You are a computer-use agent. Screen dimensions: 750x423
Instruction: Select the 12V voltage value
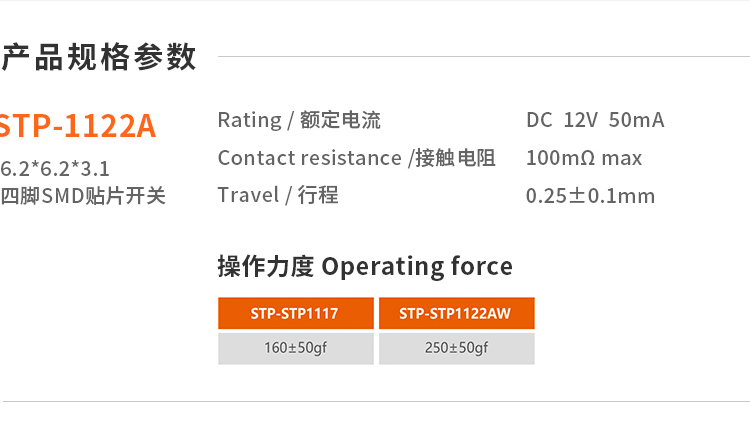[580, 120]
